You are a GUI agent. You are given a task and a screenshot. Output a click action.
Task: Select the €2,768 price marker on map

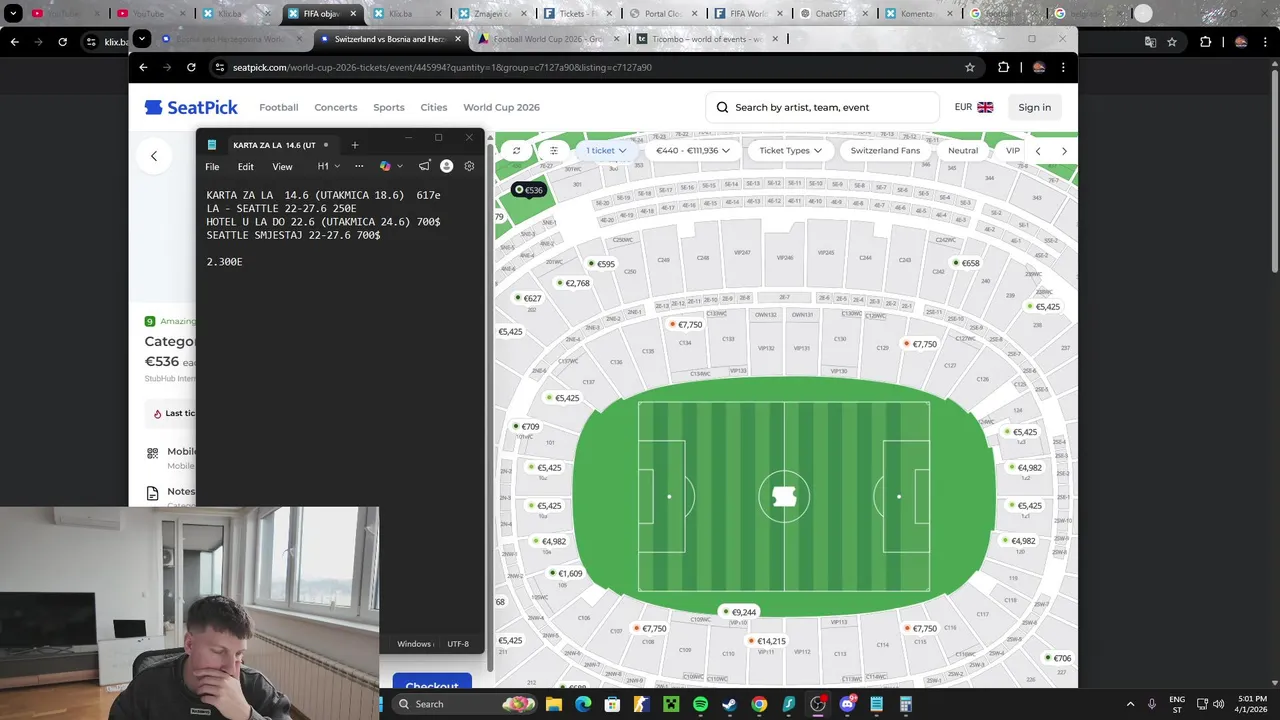point(573,283)
